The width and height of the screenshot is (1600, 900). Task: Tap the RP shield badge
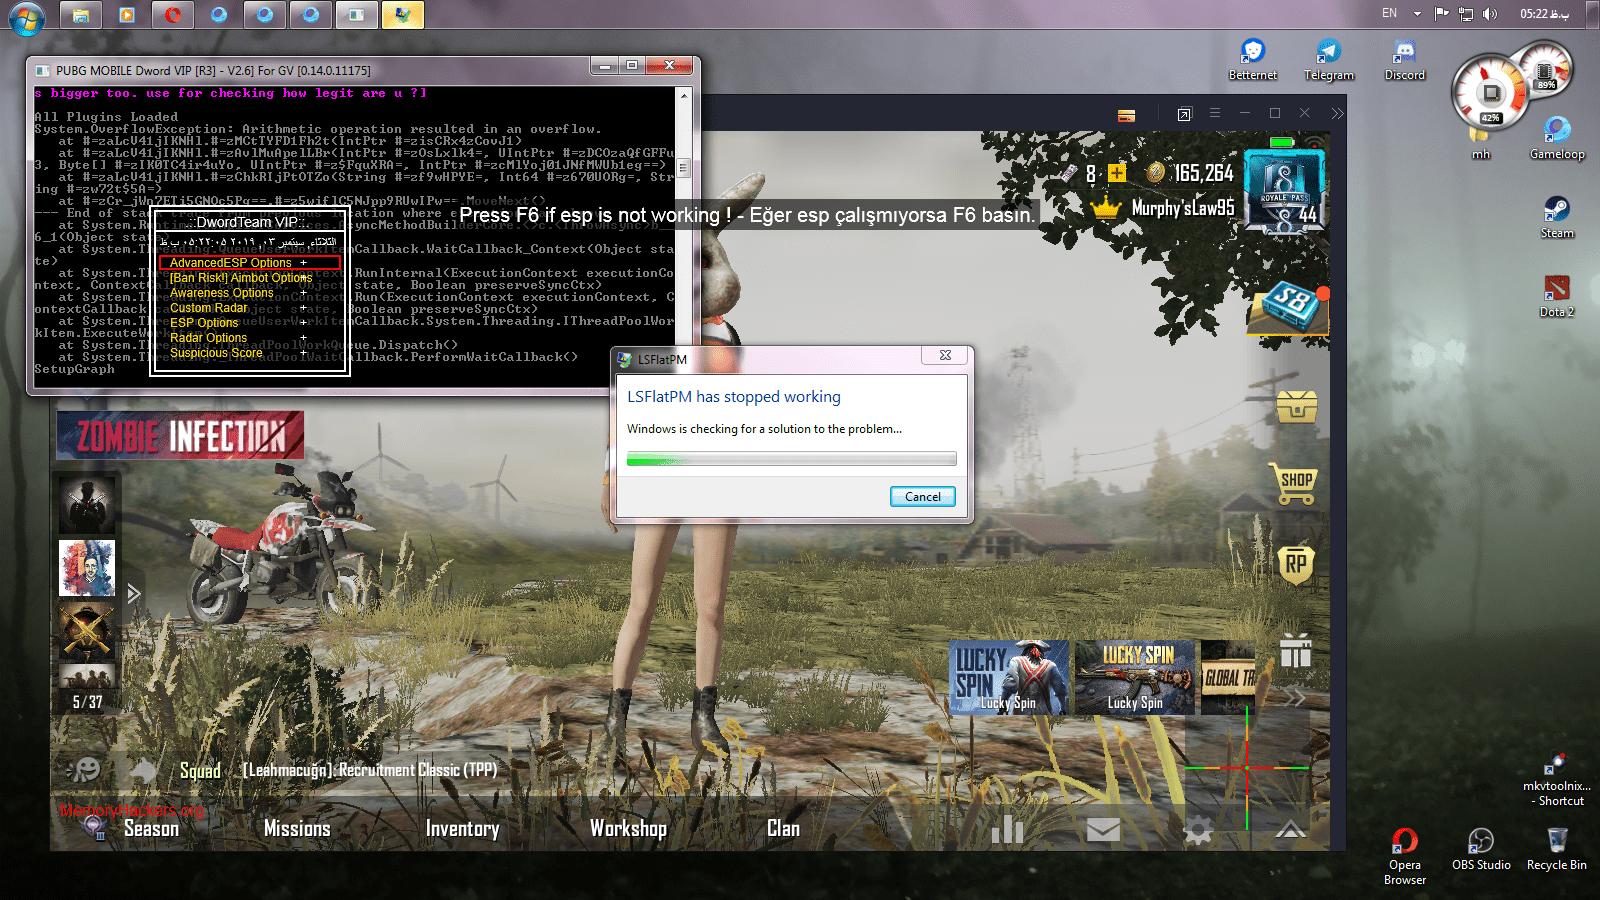click(1296, 565)
